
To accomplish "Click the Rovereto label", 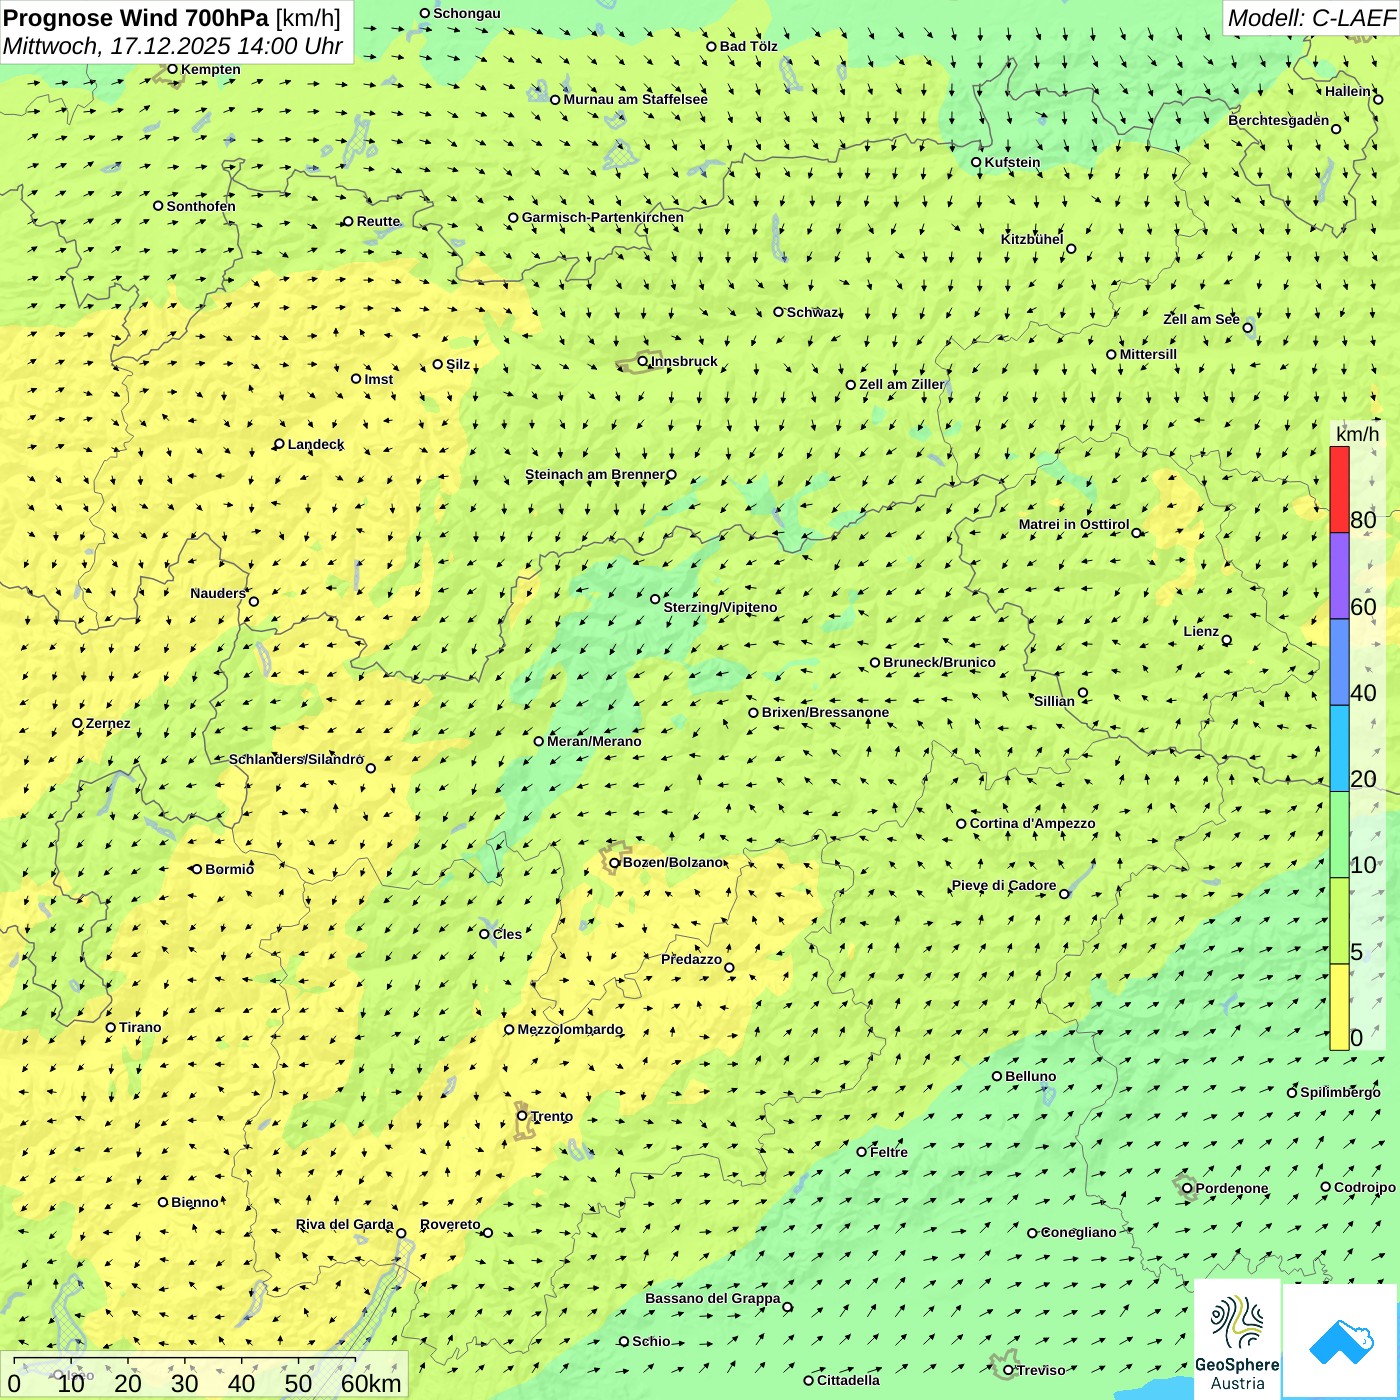I will (x=450, y=1224).
